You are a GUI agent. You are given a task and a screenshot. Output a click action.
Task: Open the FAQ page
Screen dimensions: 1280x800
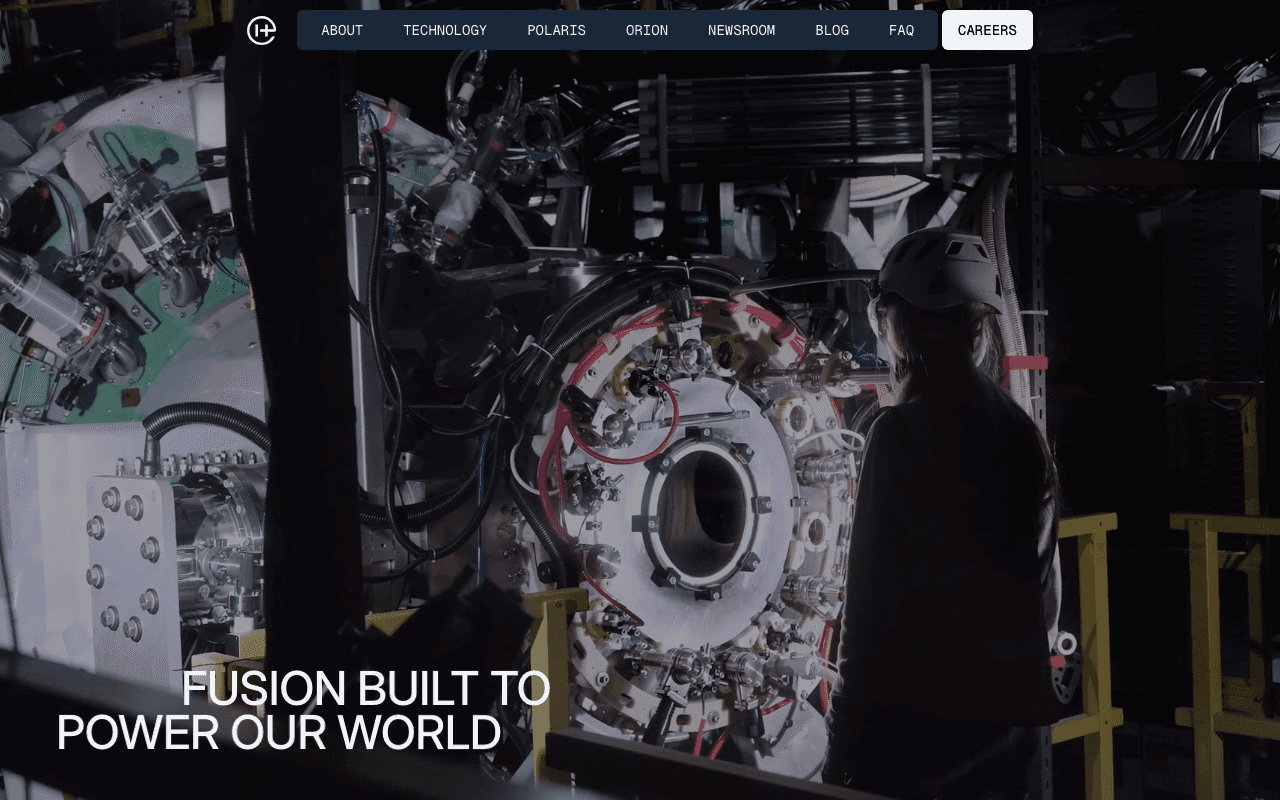pyautogui.click(x=901, y=30)
